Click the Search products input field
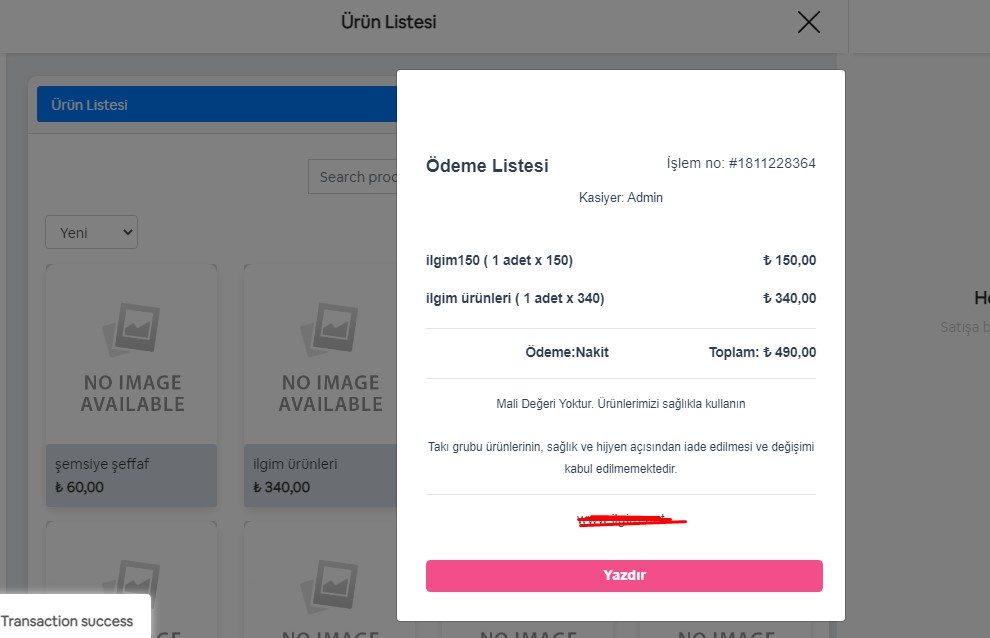Image resolution: width=990 pixels, height=638 pixels. click(352, 177)
